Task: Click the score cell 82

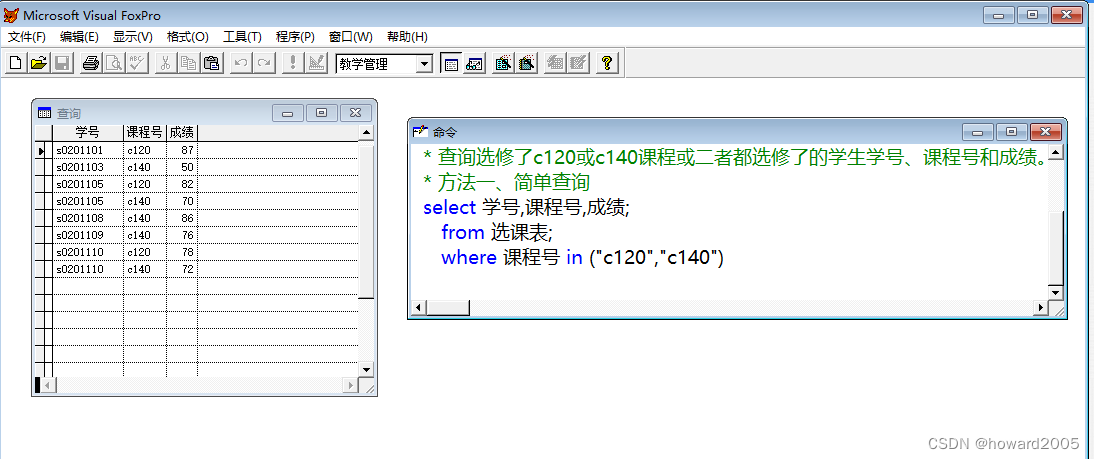Action: [x=182, y=184]
